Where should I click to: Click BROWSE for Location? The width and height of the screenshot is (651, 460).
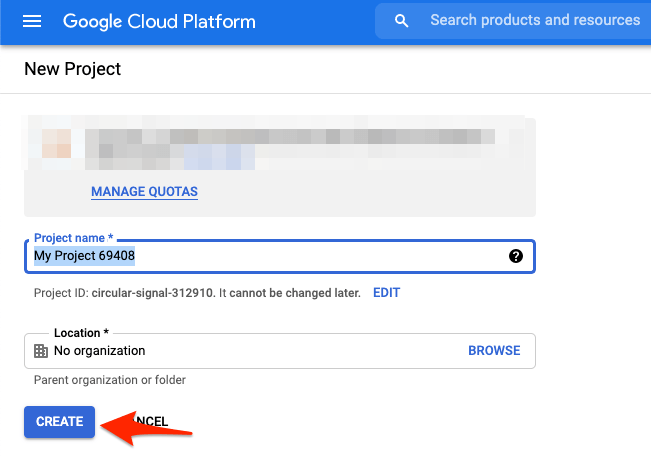coord(494,350)
